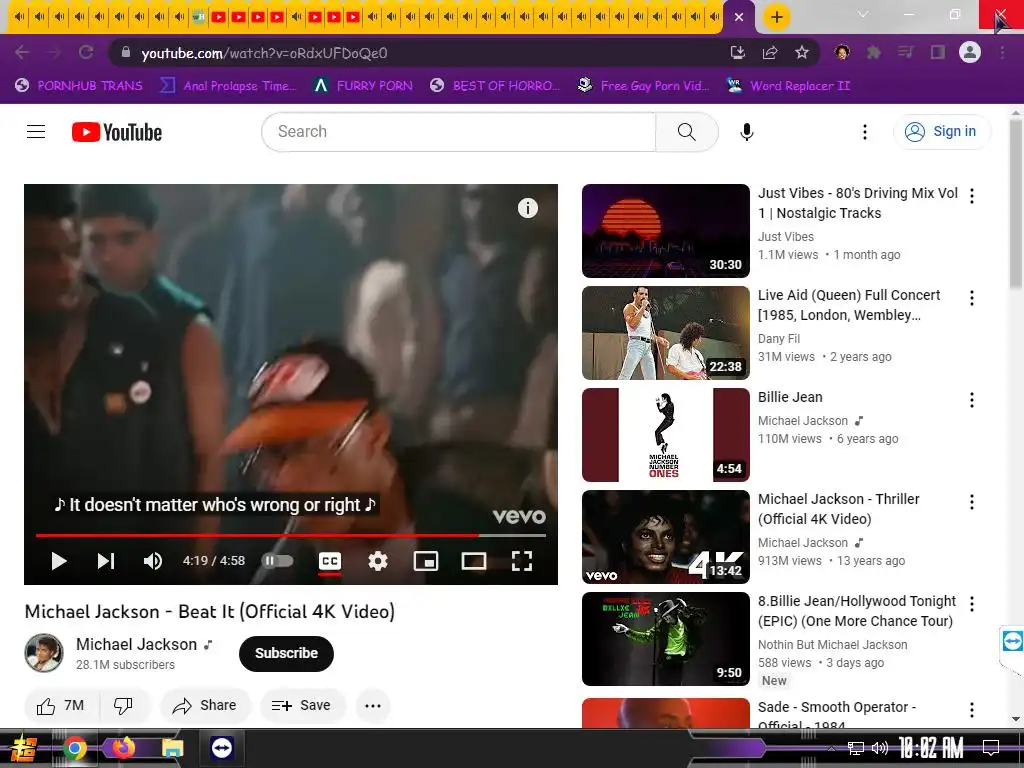Open options for One More Chance Tour video
The height and width of the screenshot is (768, 1024).
coord(972,604)
